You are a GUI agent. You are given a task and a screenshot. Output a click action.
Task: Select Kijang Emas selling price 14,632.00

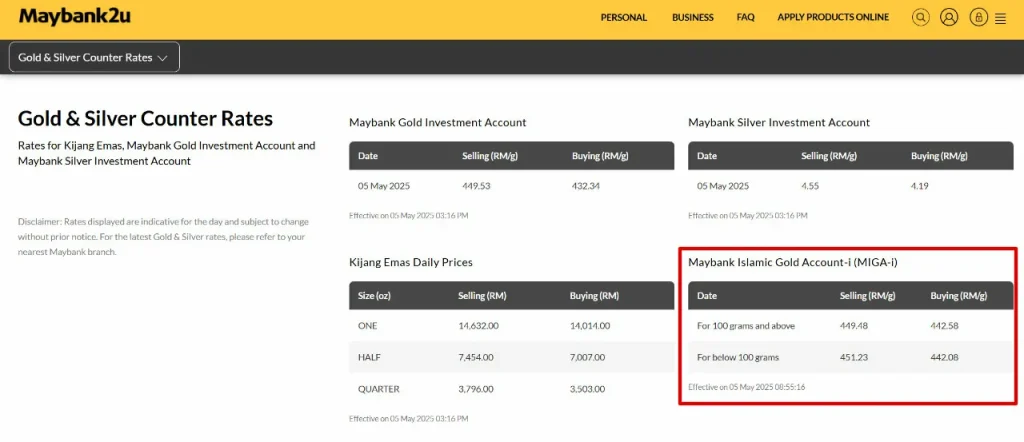[x=479, y=326]
